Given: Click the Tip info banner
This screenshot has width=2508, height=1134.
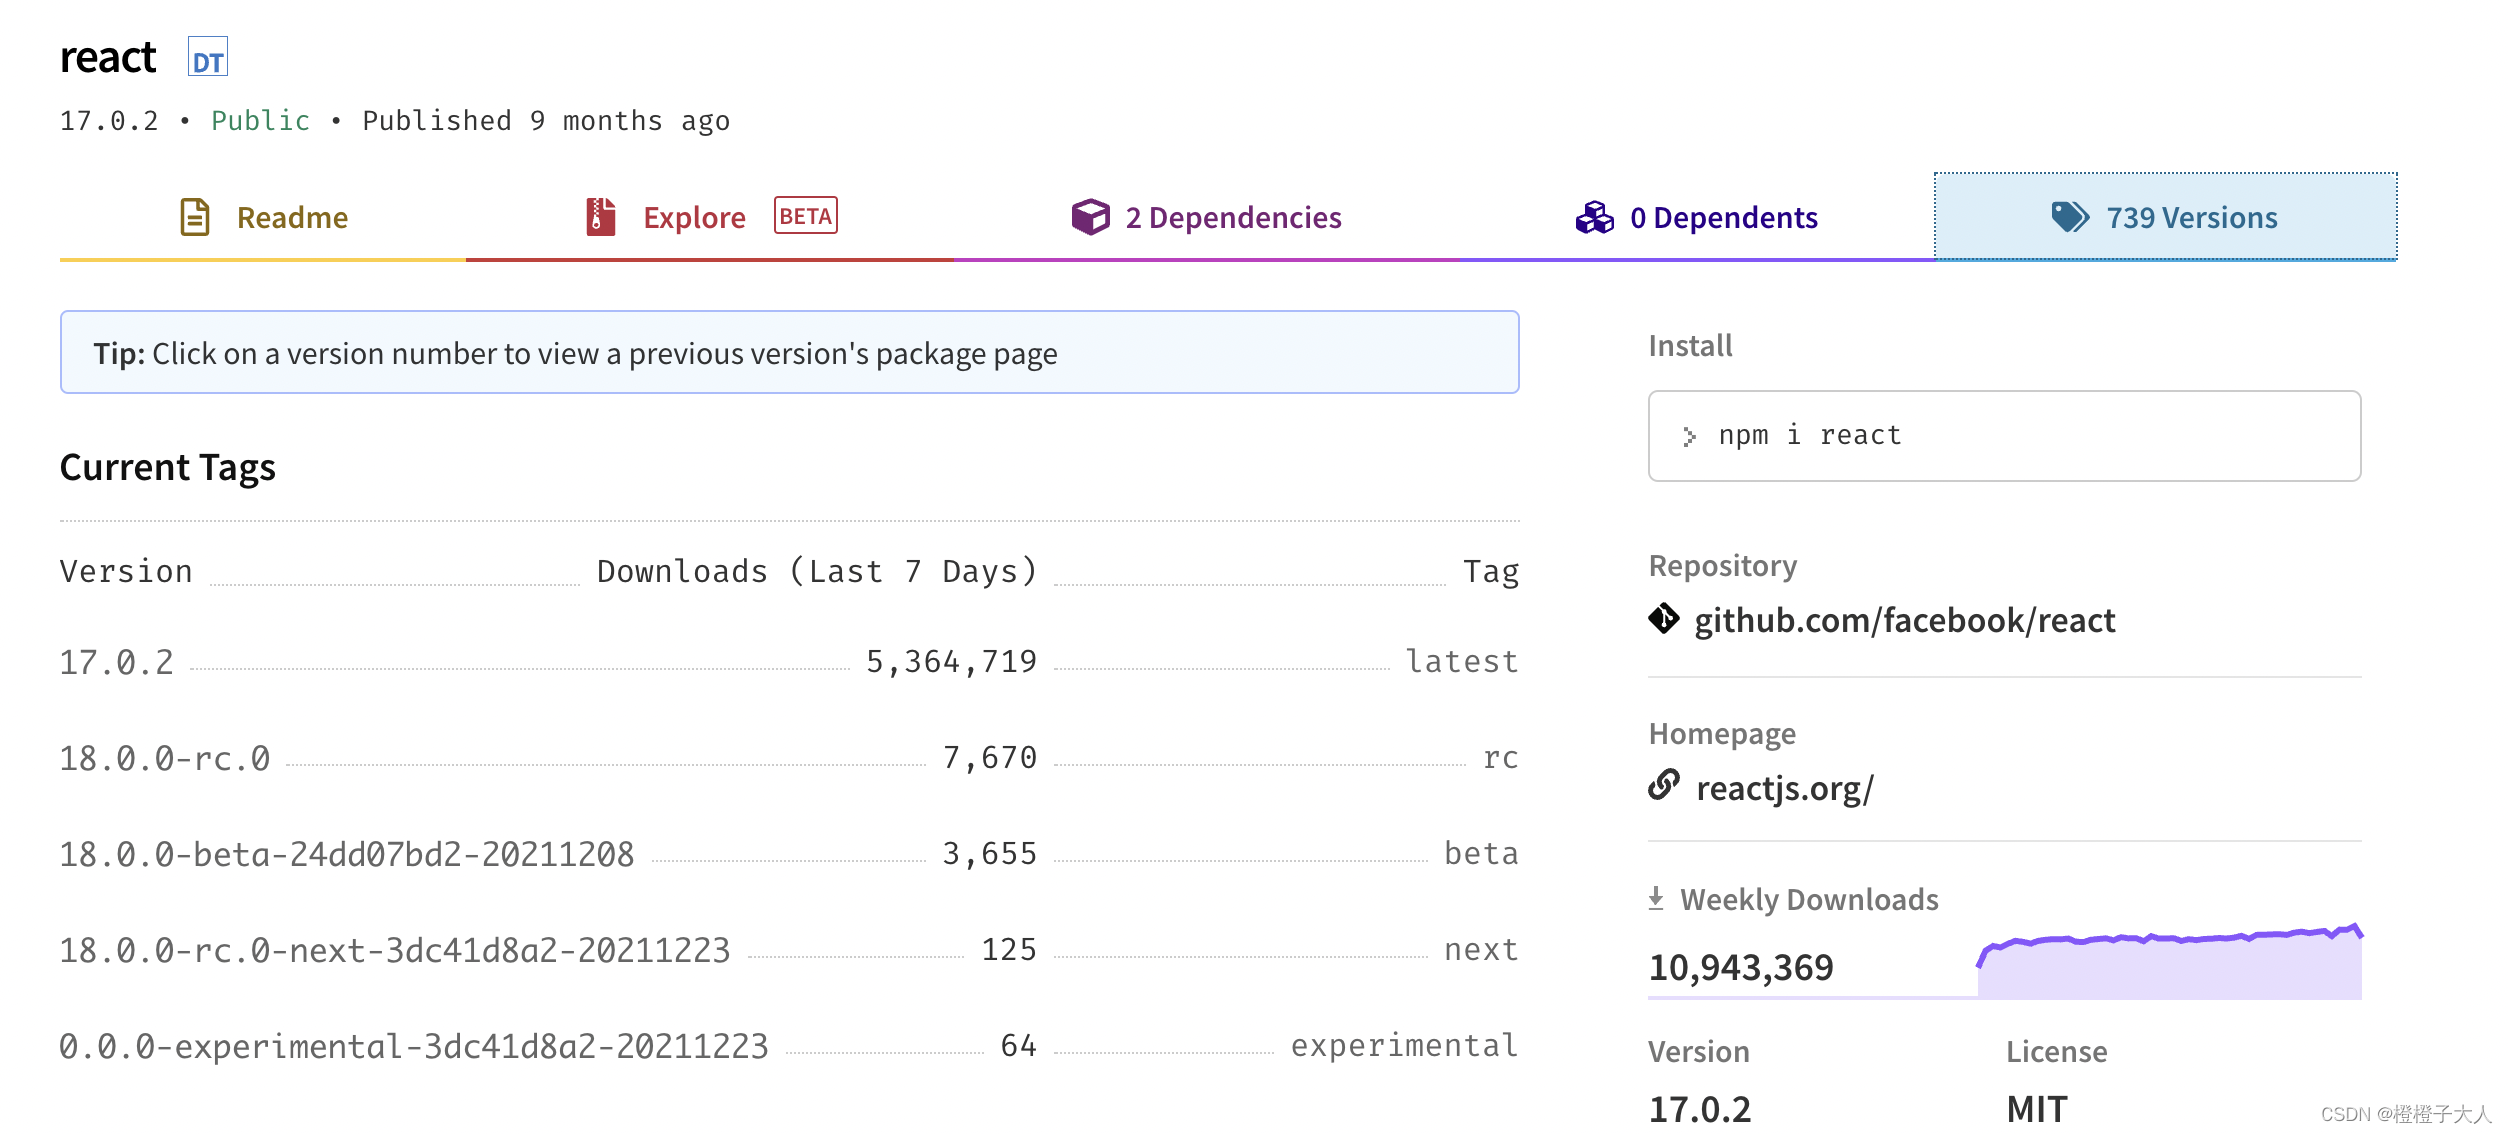Looking at the screenshot, I should click(790, 352).
